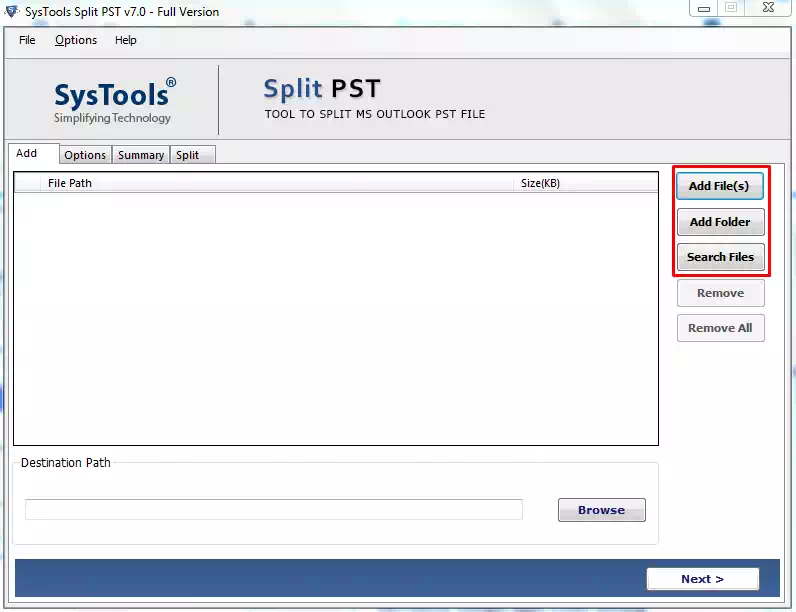Open the Options menu in menu bar
Viewport: 796px width, 612px height.
(x=76, y=40)
